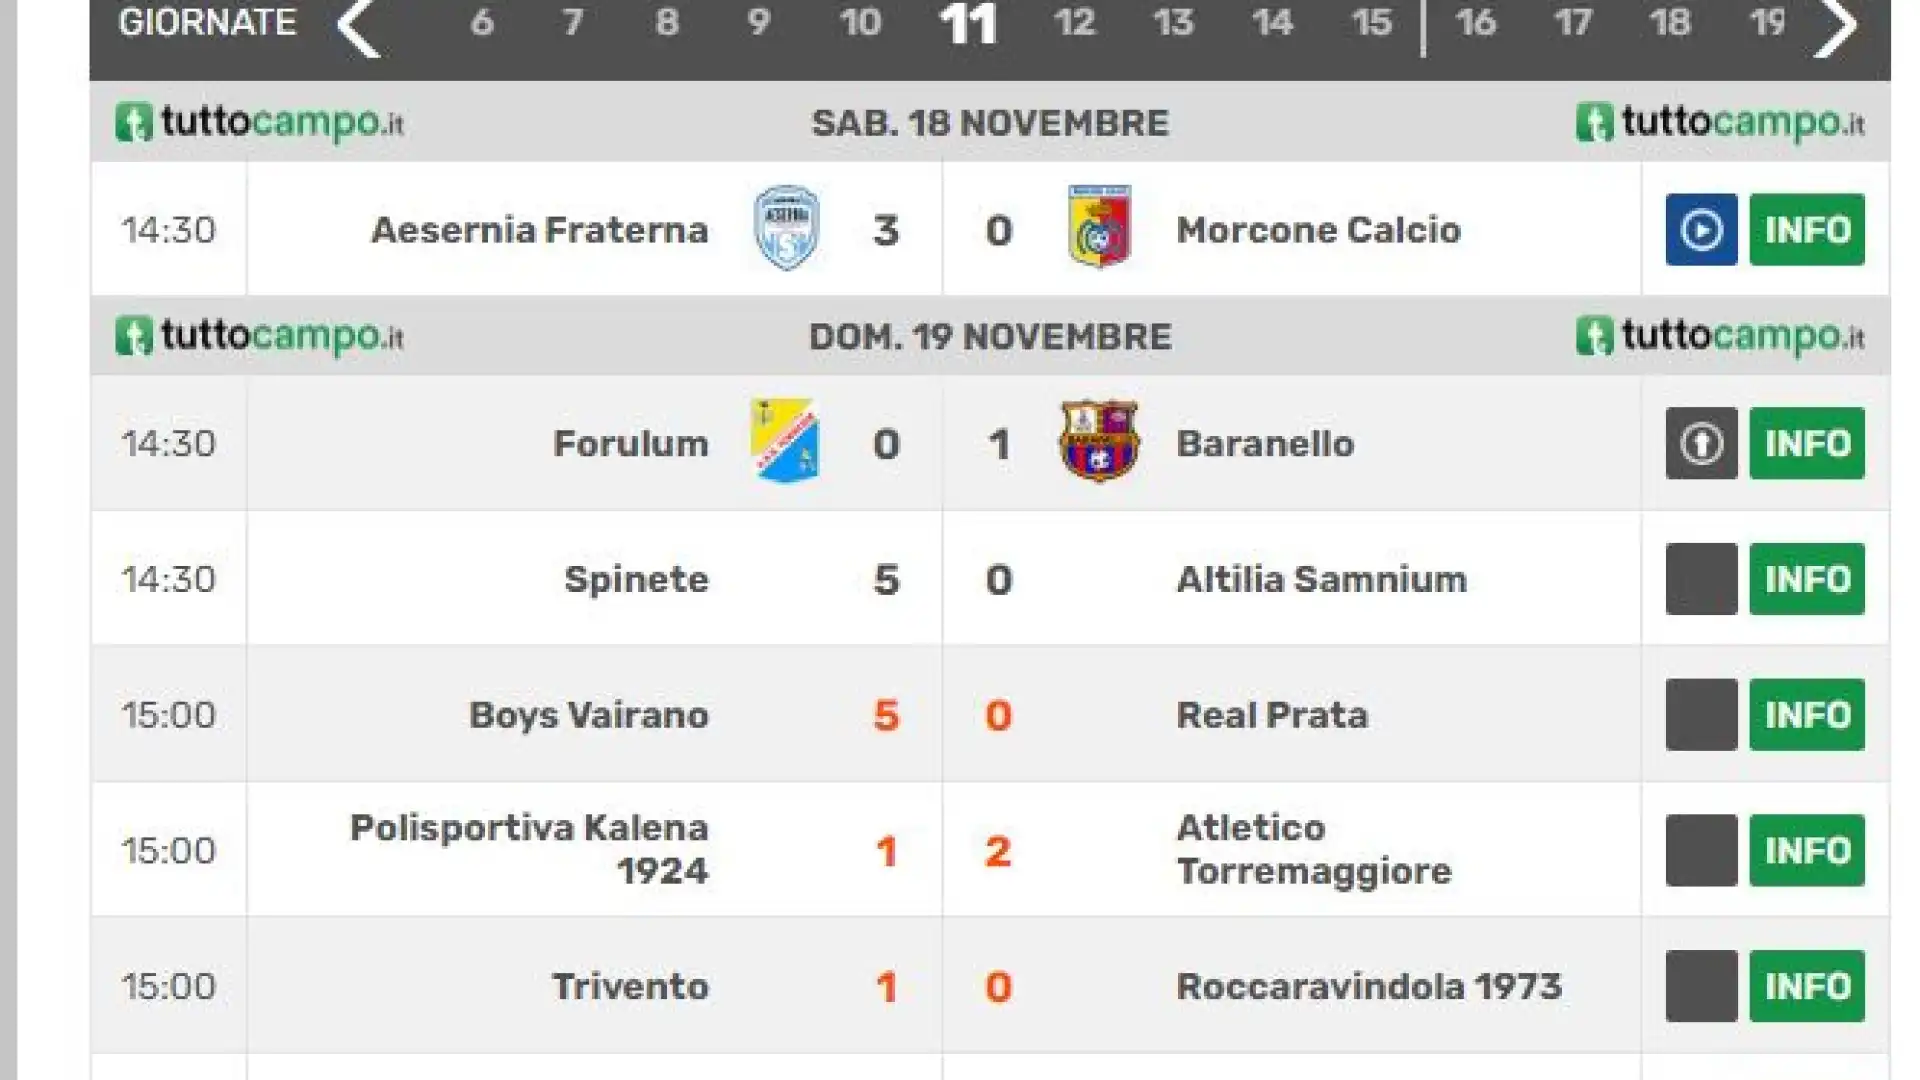The width and height of the screenshot is (1920, 1080).
Task: Select giornata 12 tab
Action: [x=1074, y=22]
